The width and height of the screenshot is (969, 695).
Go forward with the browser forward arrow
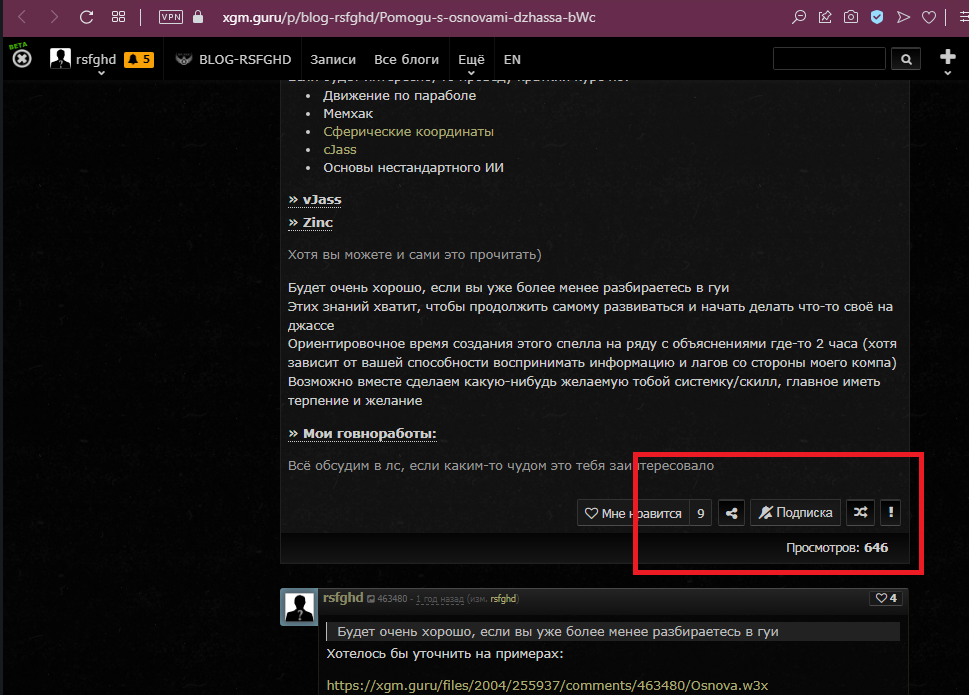pyautogui.click(x=54, y=17)
